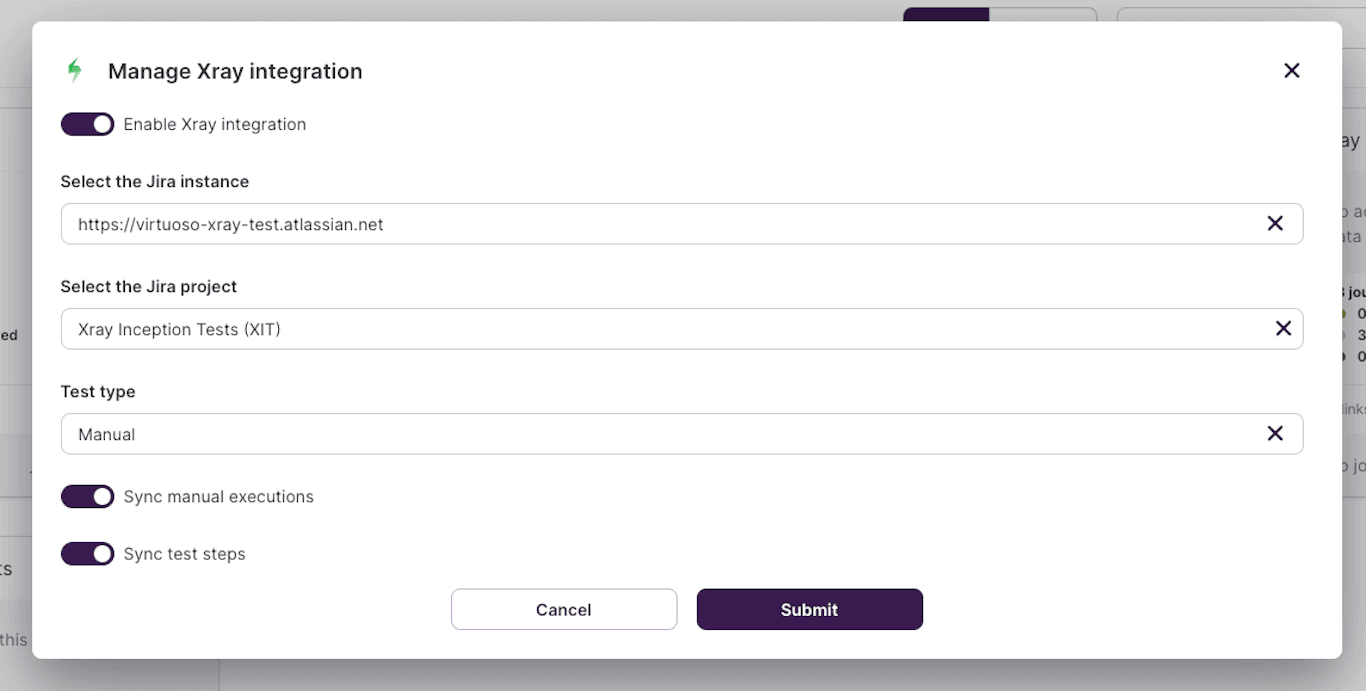The width and height of the screenshot is (1366, 691).
Task: Open the Test type selector
Action: (x=600, y=433)
